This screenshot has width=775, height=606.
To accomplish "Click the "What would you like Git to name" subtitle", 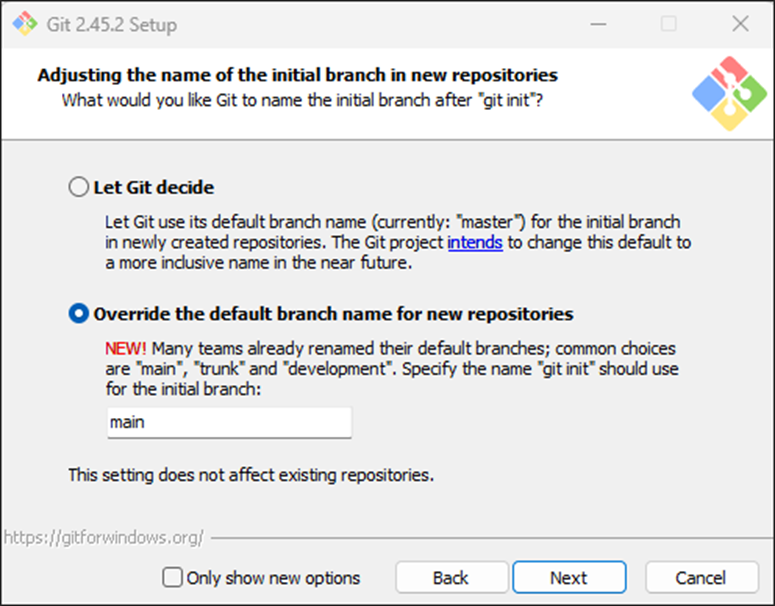I will pyautogui.click(x=304, y=100).
